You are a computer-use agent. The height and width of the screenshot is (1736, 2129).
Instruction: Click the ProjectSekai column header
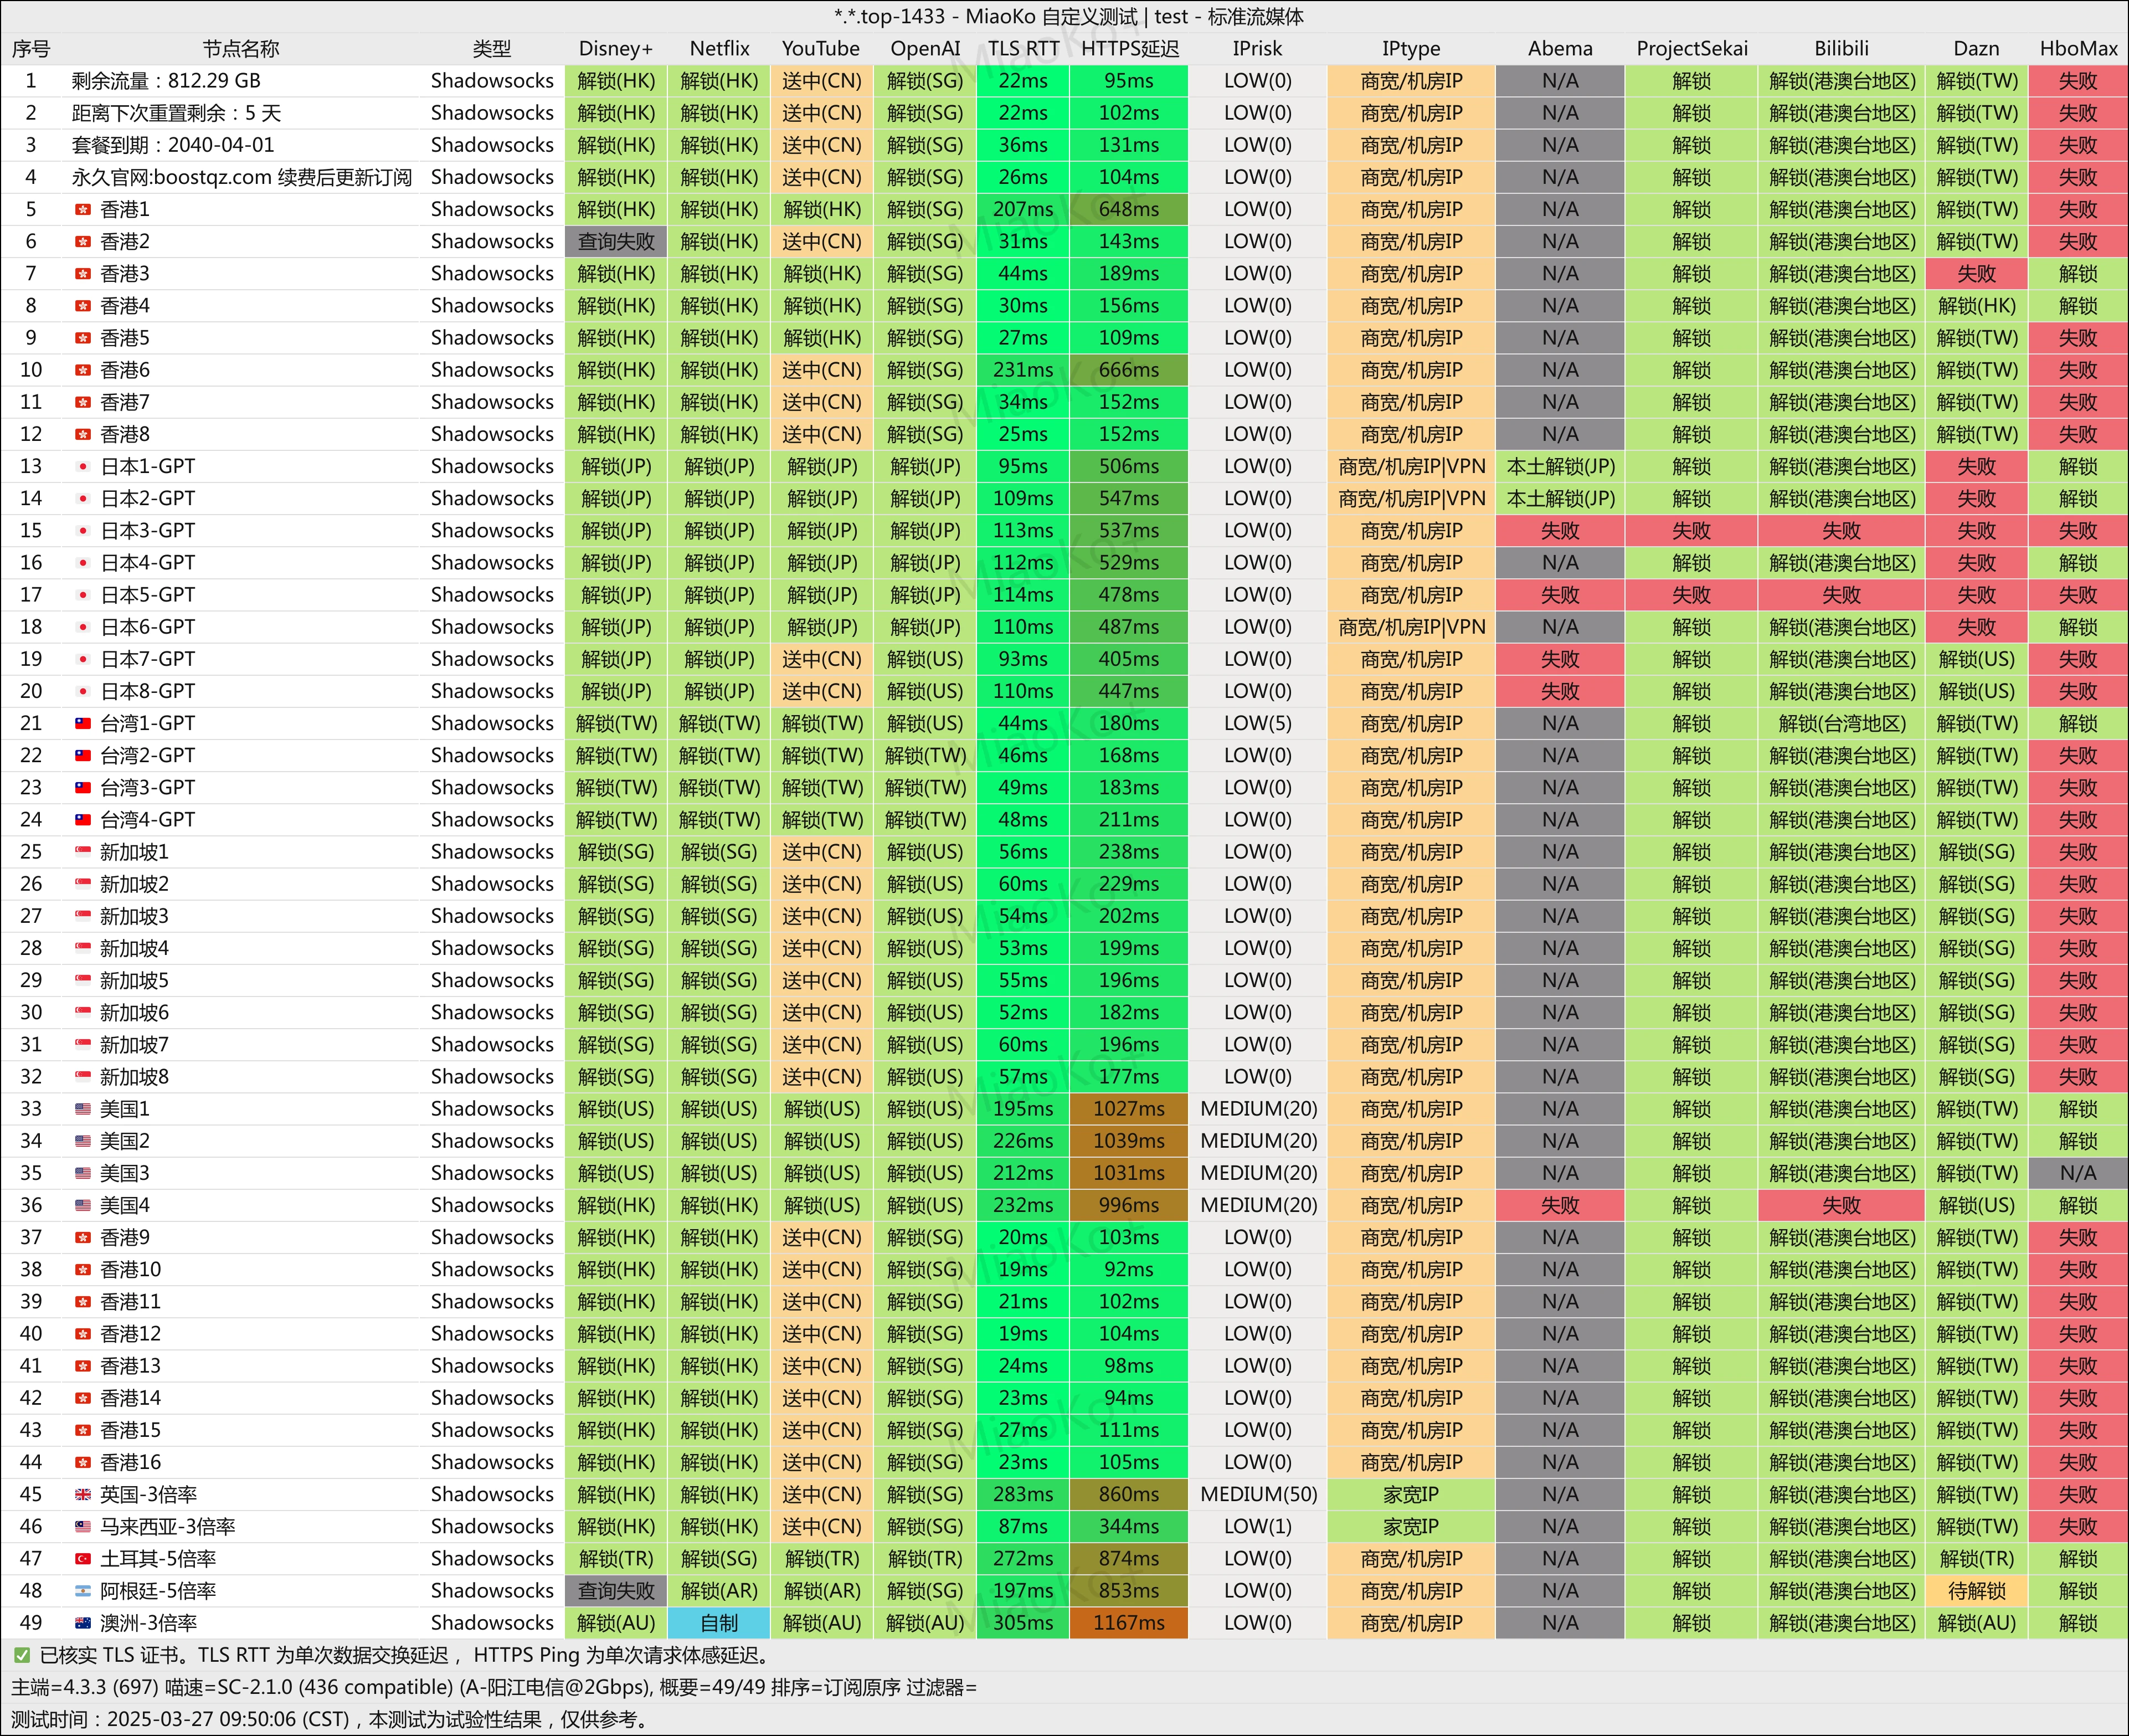[x=1692, y=48]
